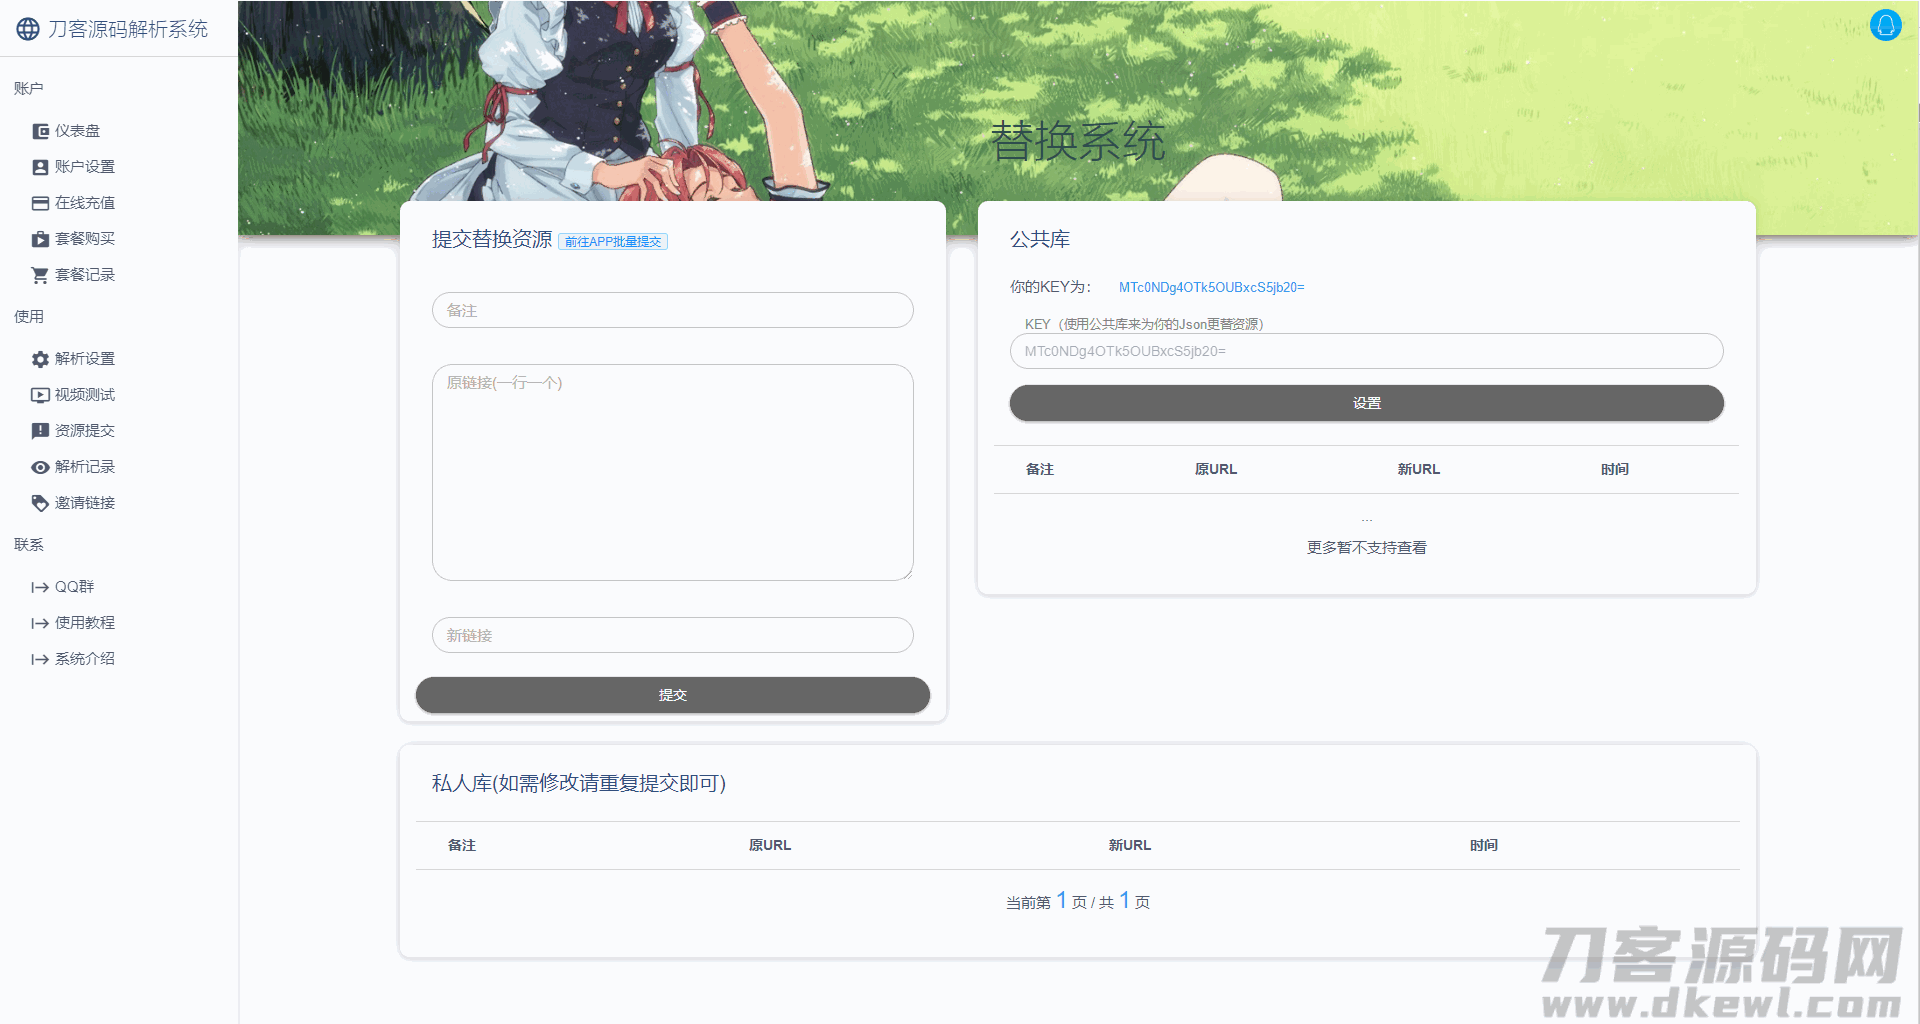The image size is (1920, 1024).
Task: Click the globe icon beside the site title
Action: coord(28,29)
